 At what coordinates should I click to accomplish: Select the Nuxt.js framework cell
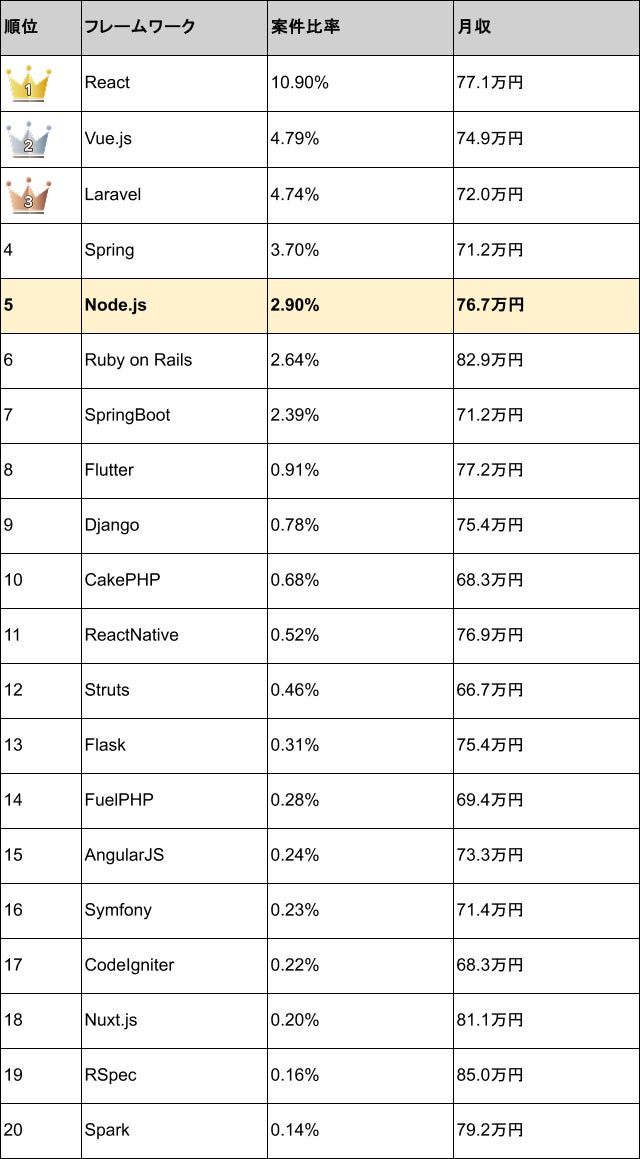[x=111, y=1020]
